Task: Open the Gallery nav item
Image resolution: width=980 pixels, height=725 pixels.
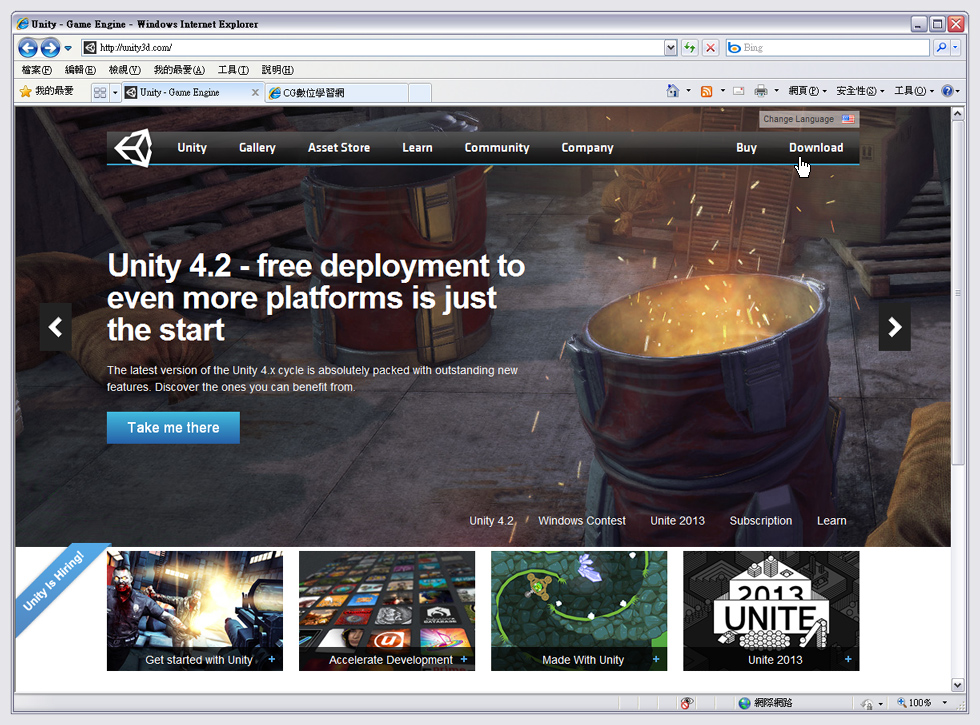Action: coord(257,148)
